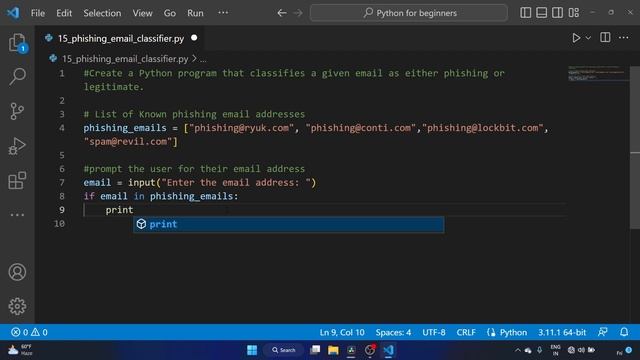Click the VS Code logo icon

(13, 13)
